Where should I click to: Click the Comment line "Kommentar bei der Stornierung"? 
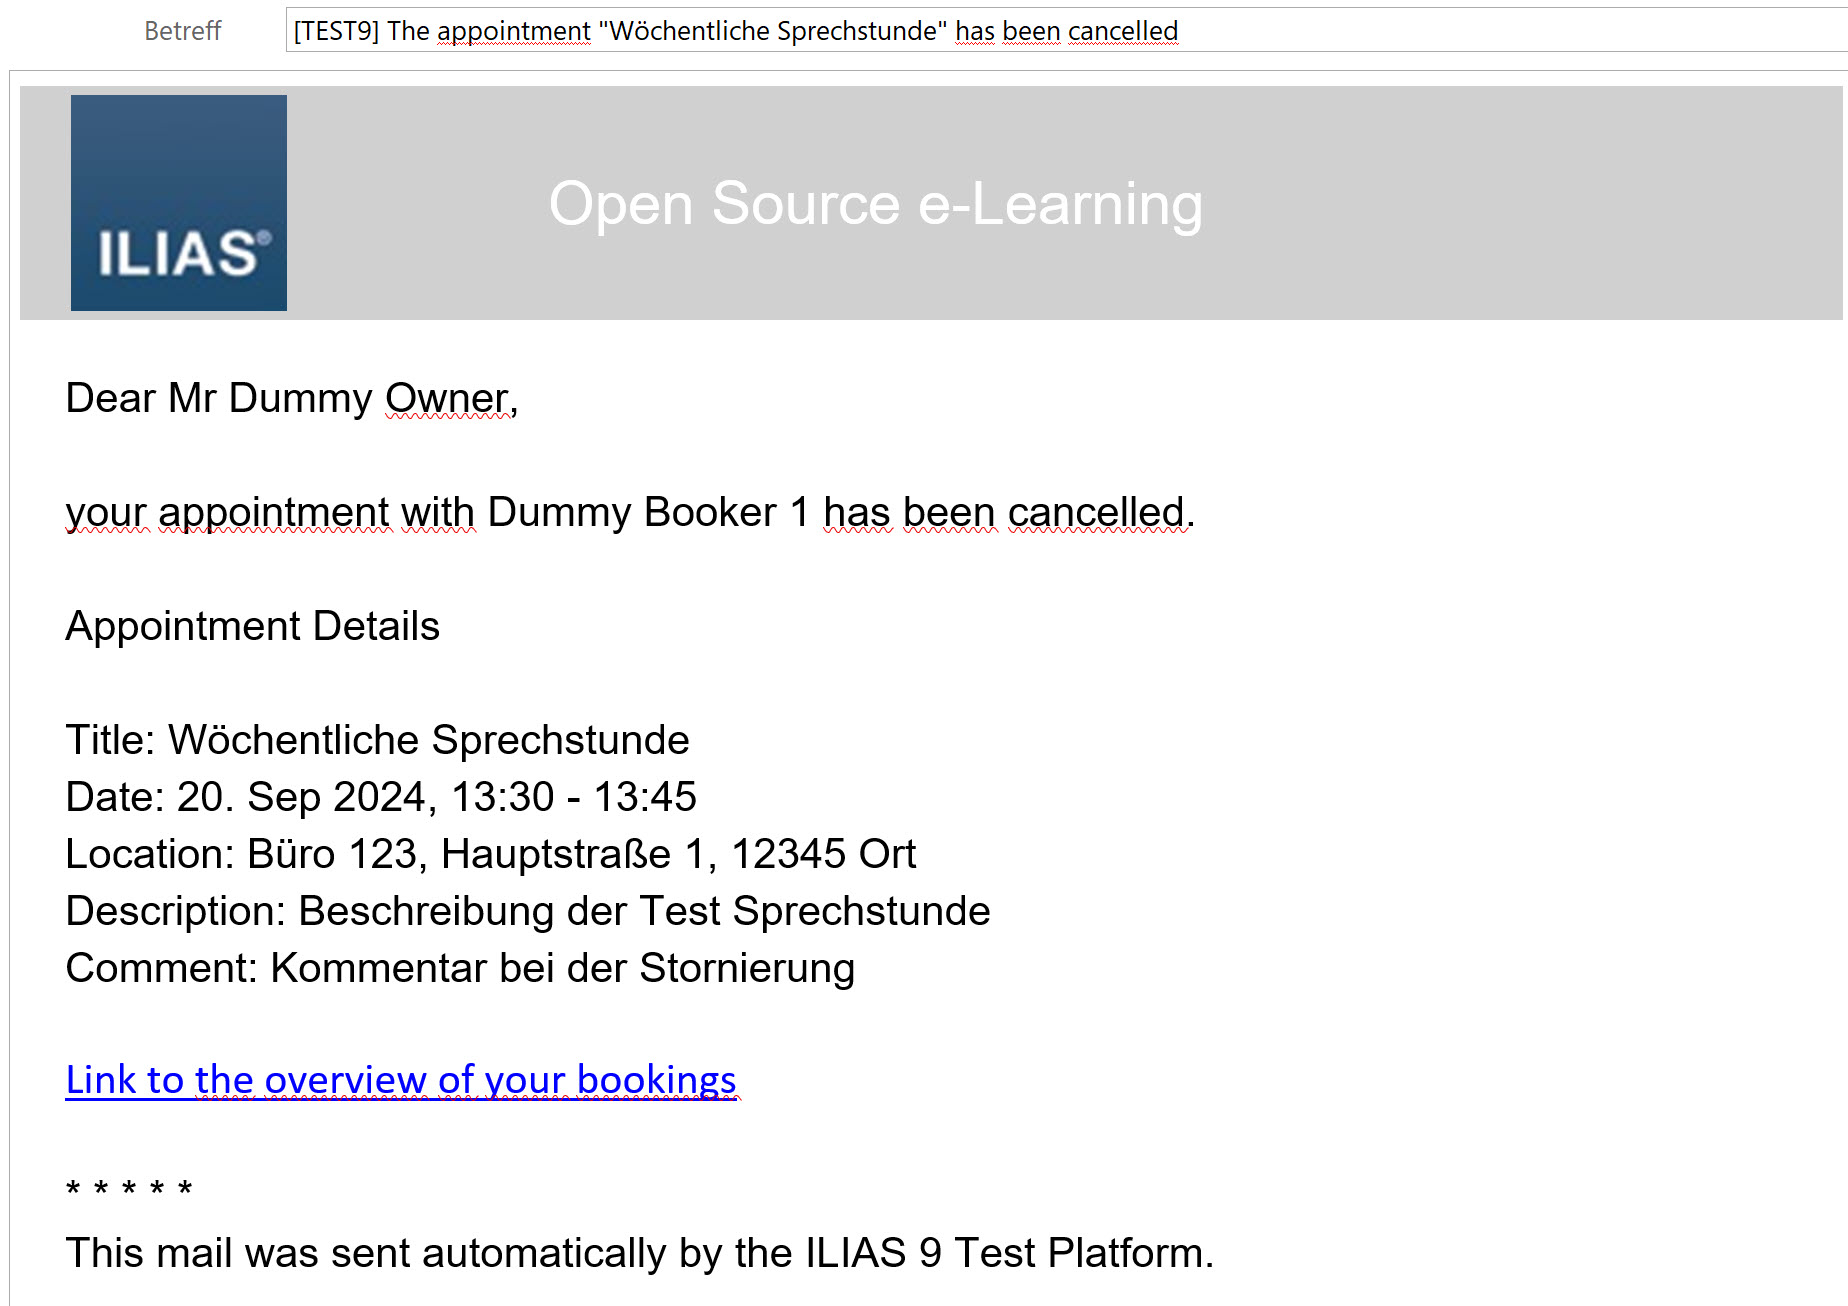[x=460, y=968]
